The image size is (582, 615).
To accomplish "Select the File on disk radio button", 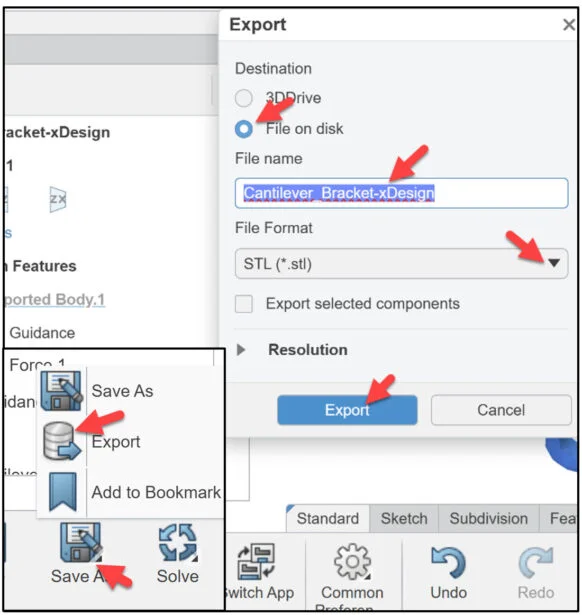I will [x=244, y=129].
